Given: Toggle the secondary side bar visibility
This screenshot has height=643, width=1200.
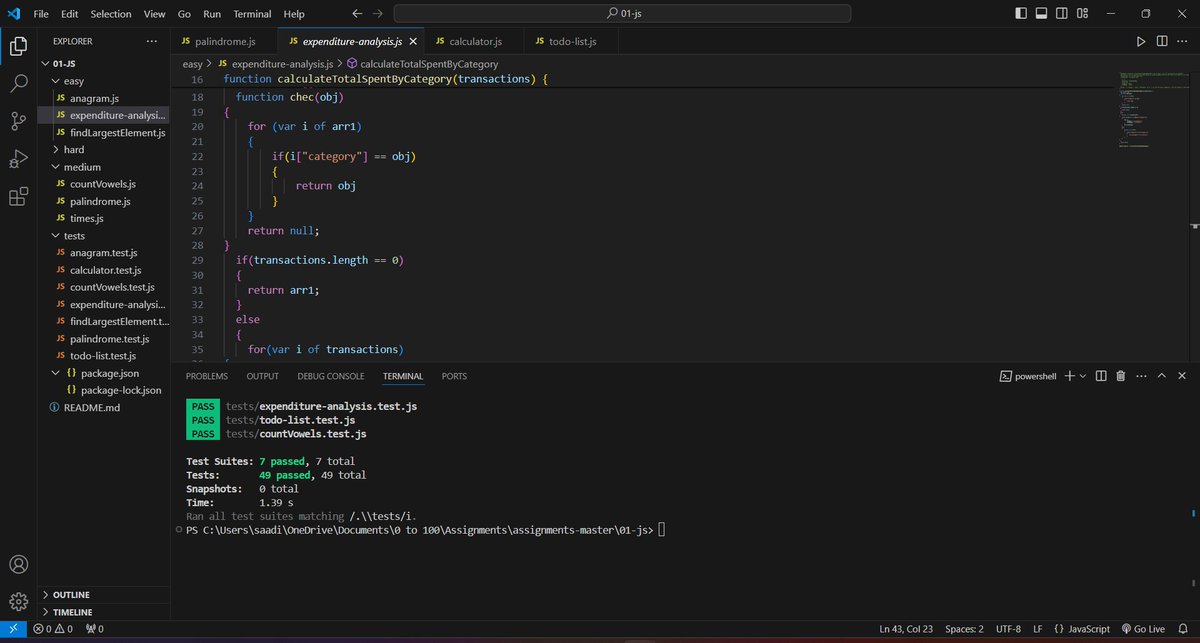Looking at the screenshot, I should [x=1064, y=14].
